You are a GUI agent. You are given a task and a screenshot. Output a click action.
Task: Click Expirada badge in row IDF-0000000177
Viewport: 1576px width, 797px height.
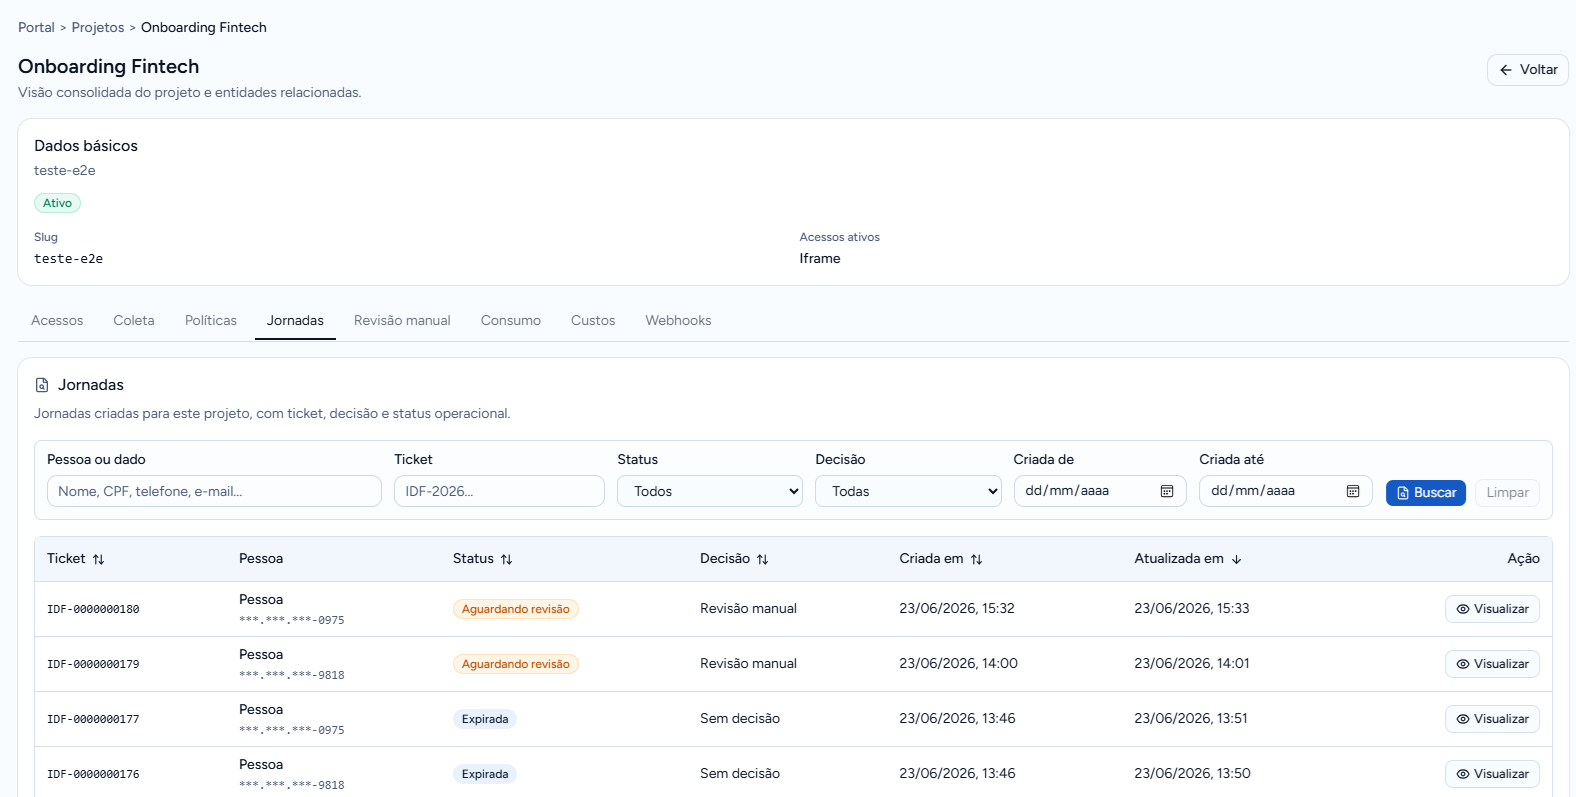485,719
